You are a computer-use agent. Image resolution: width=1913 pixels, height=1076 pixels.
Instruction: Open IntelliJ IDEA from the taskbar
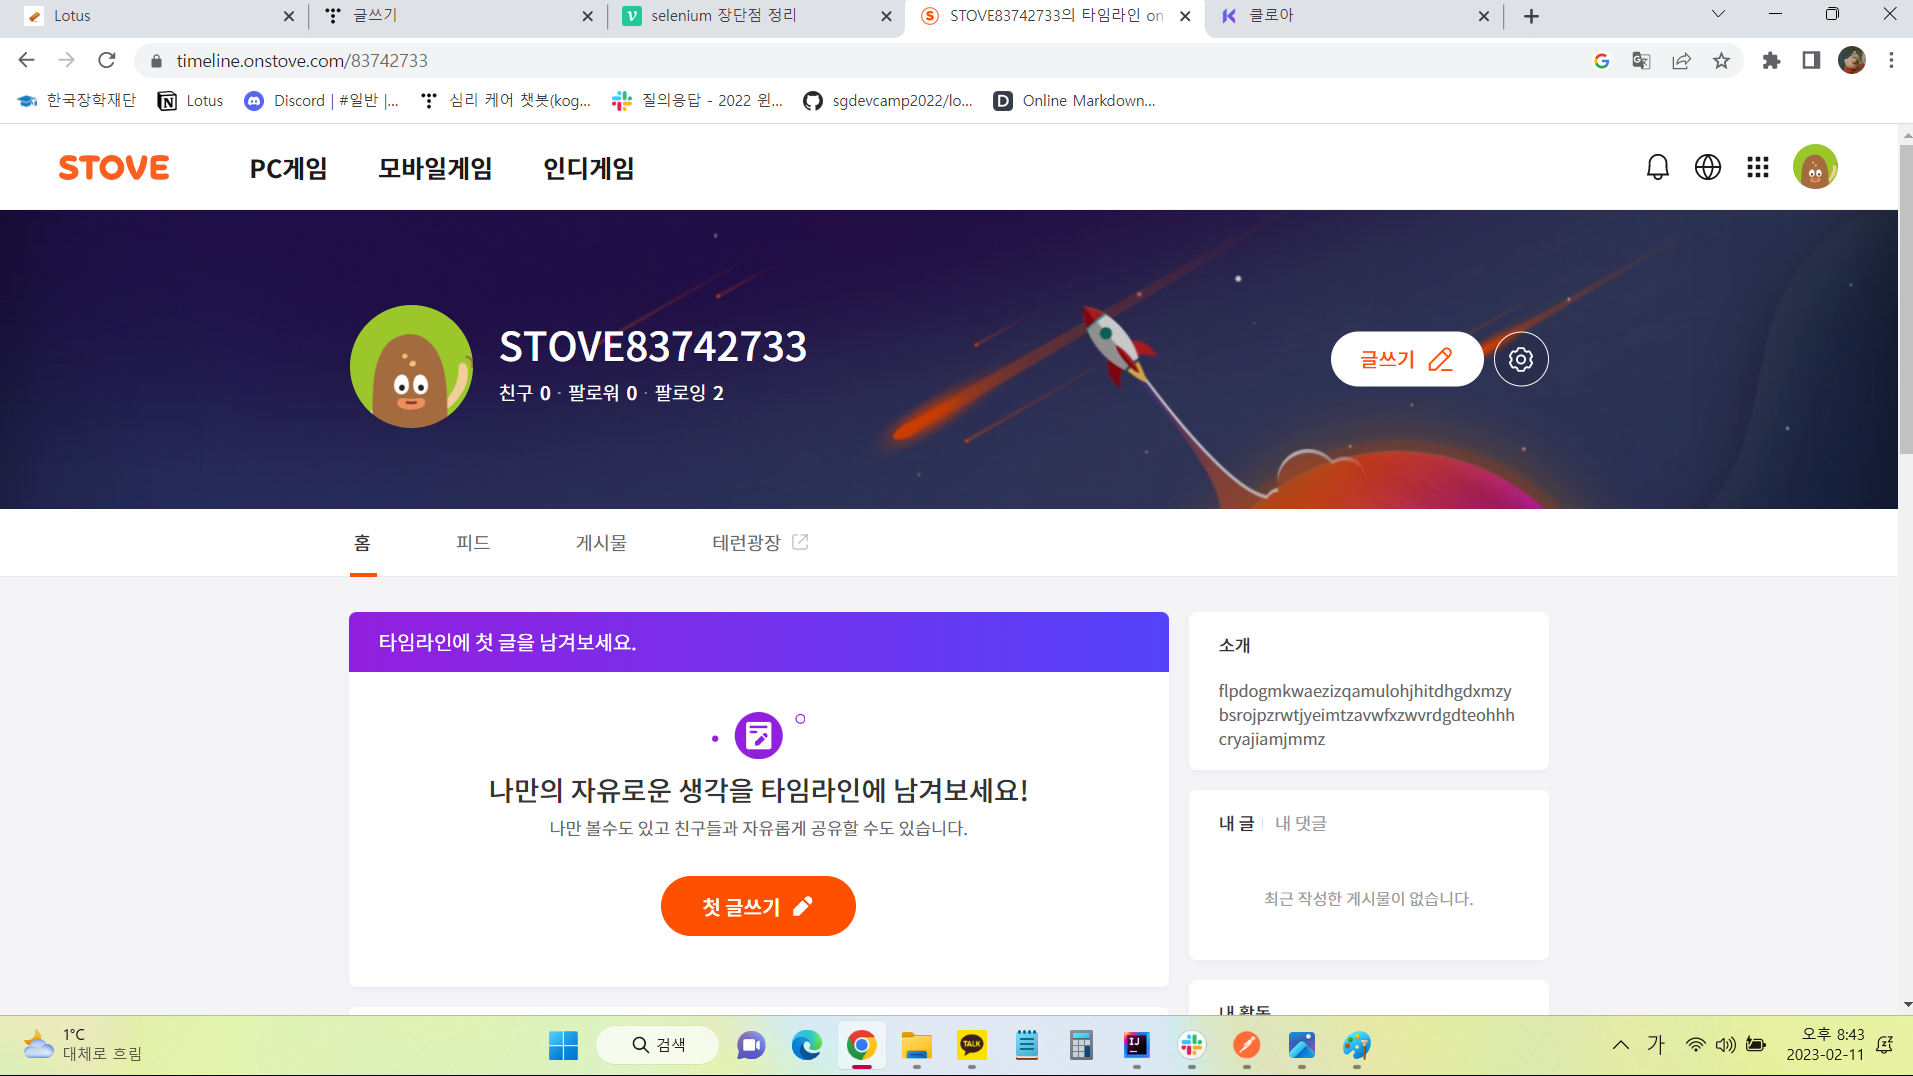[x=1136, y=1046]
